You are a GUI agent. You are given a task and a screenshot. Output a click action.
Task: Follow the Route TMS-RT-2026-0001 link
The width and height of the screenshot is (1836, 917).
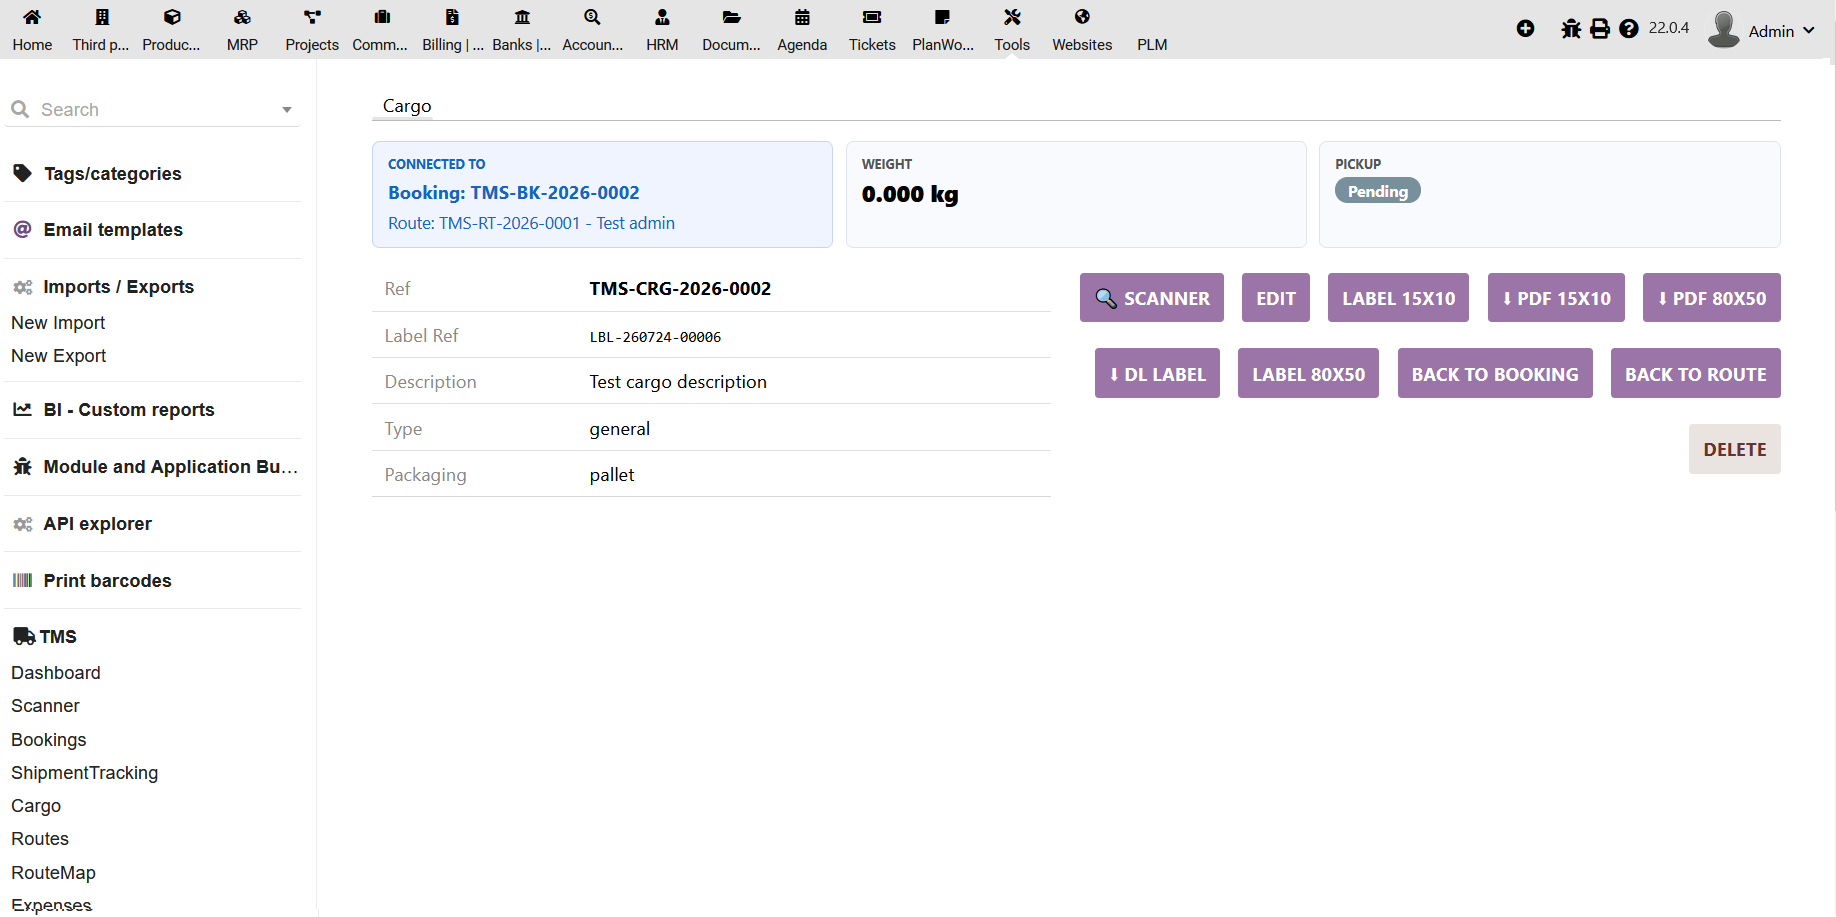click(x=531, y=223)
